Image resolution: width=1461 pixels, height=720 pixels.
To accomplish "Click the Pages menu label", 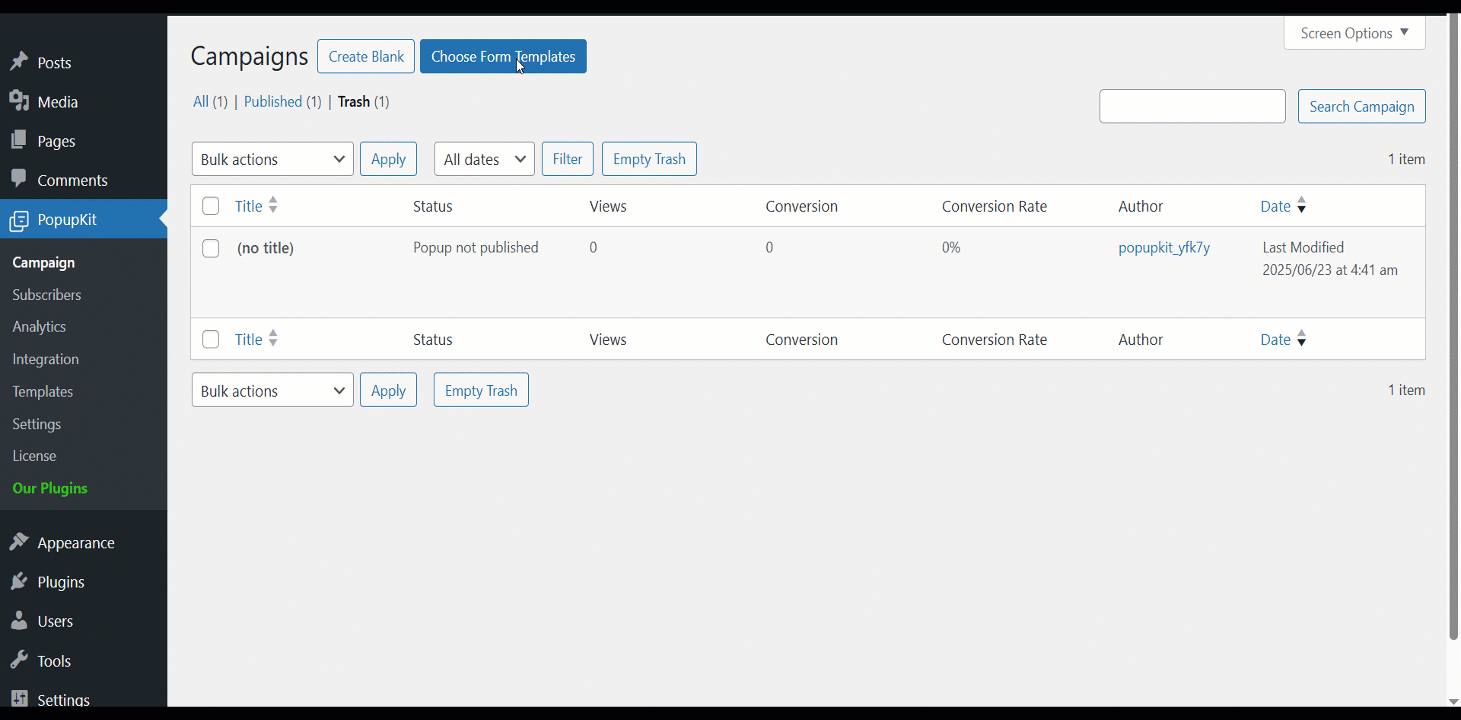I will coord(56,141).
